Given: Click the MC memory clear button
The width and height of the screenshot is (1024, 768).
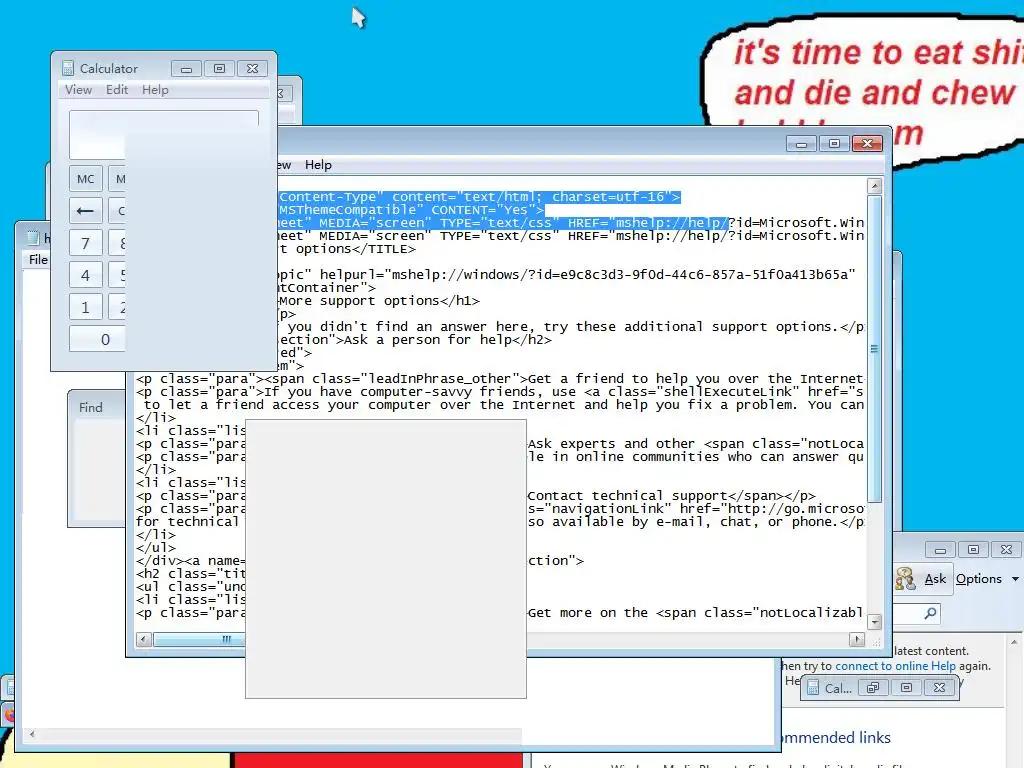Looking at the screenshot, I should 86,179.
